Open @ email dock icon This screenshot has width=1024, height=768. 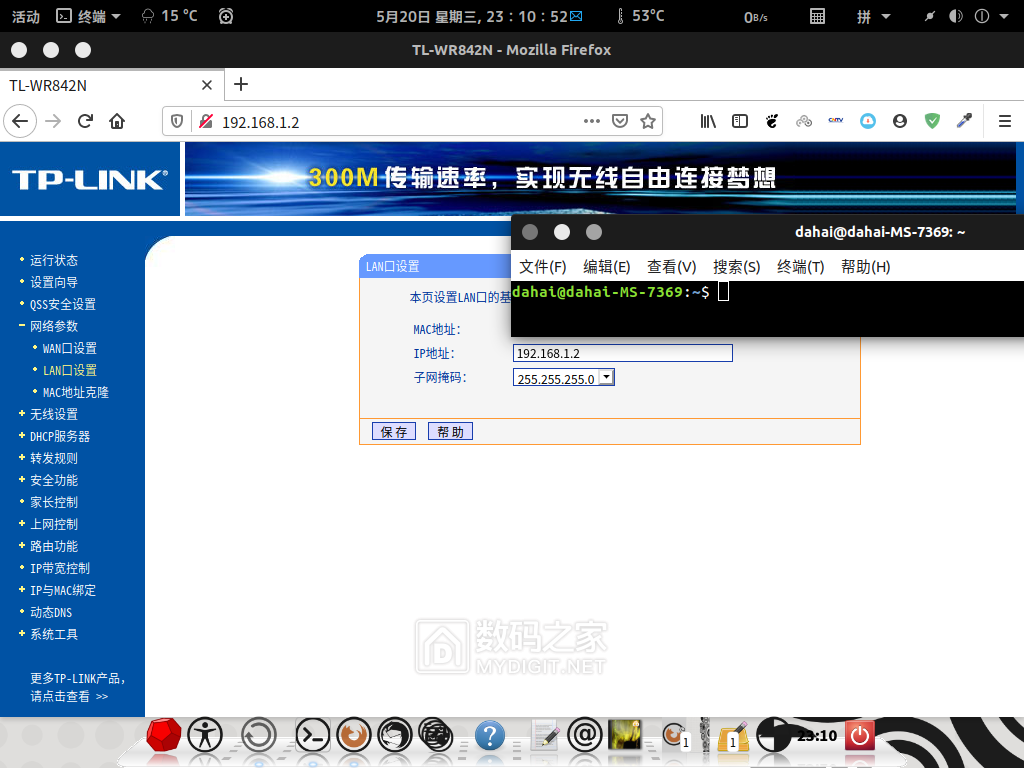pyautogui.click(x=584, y=735)
